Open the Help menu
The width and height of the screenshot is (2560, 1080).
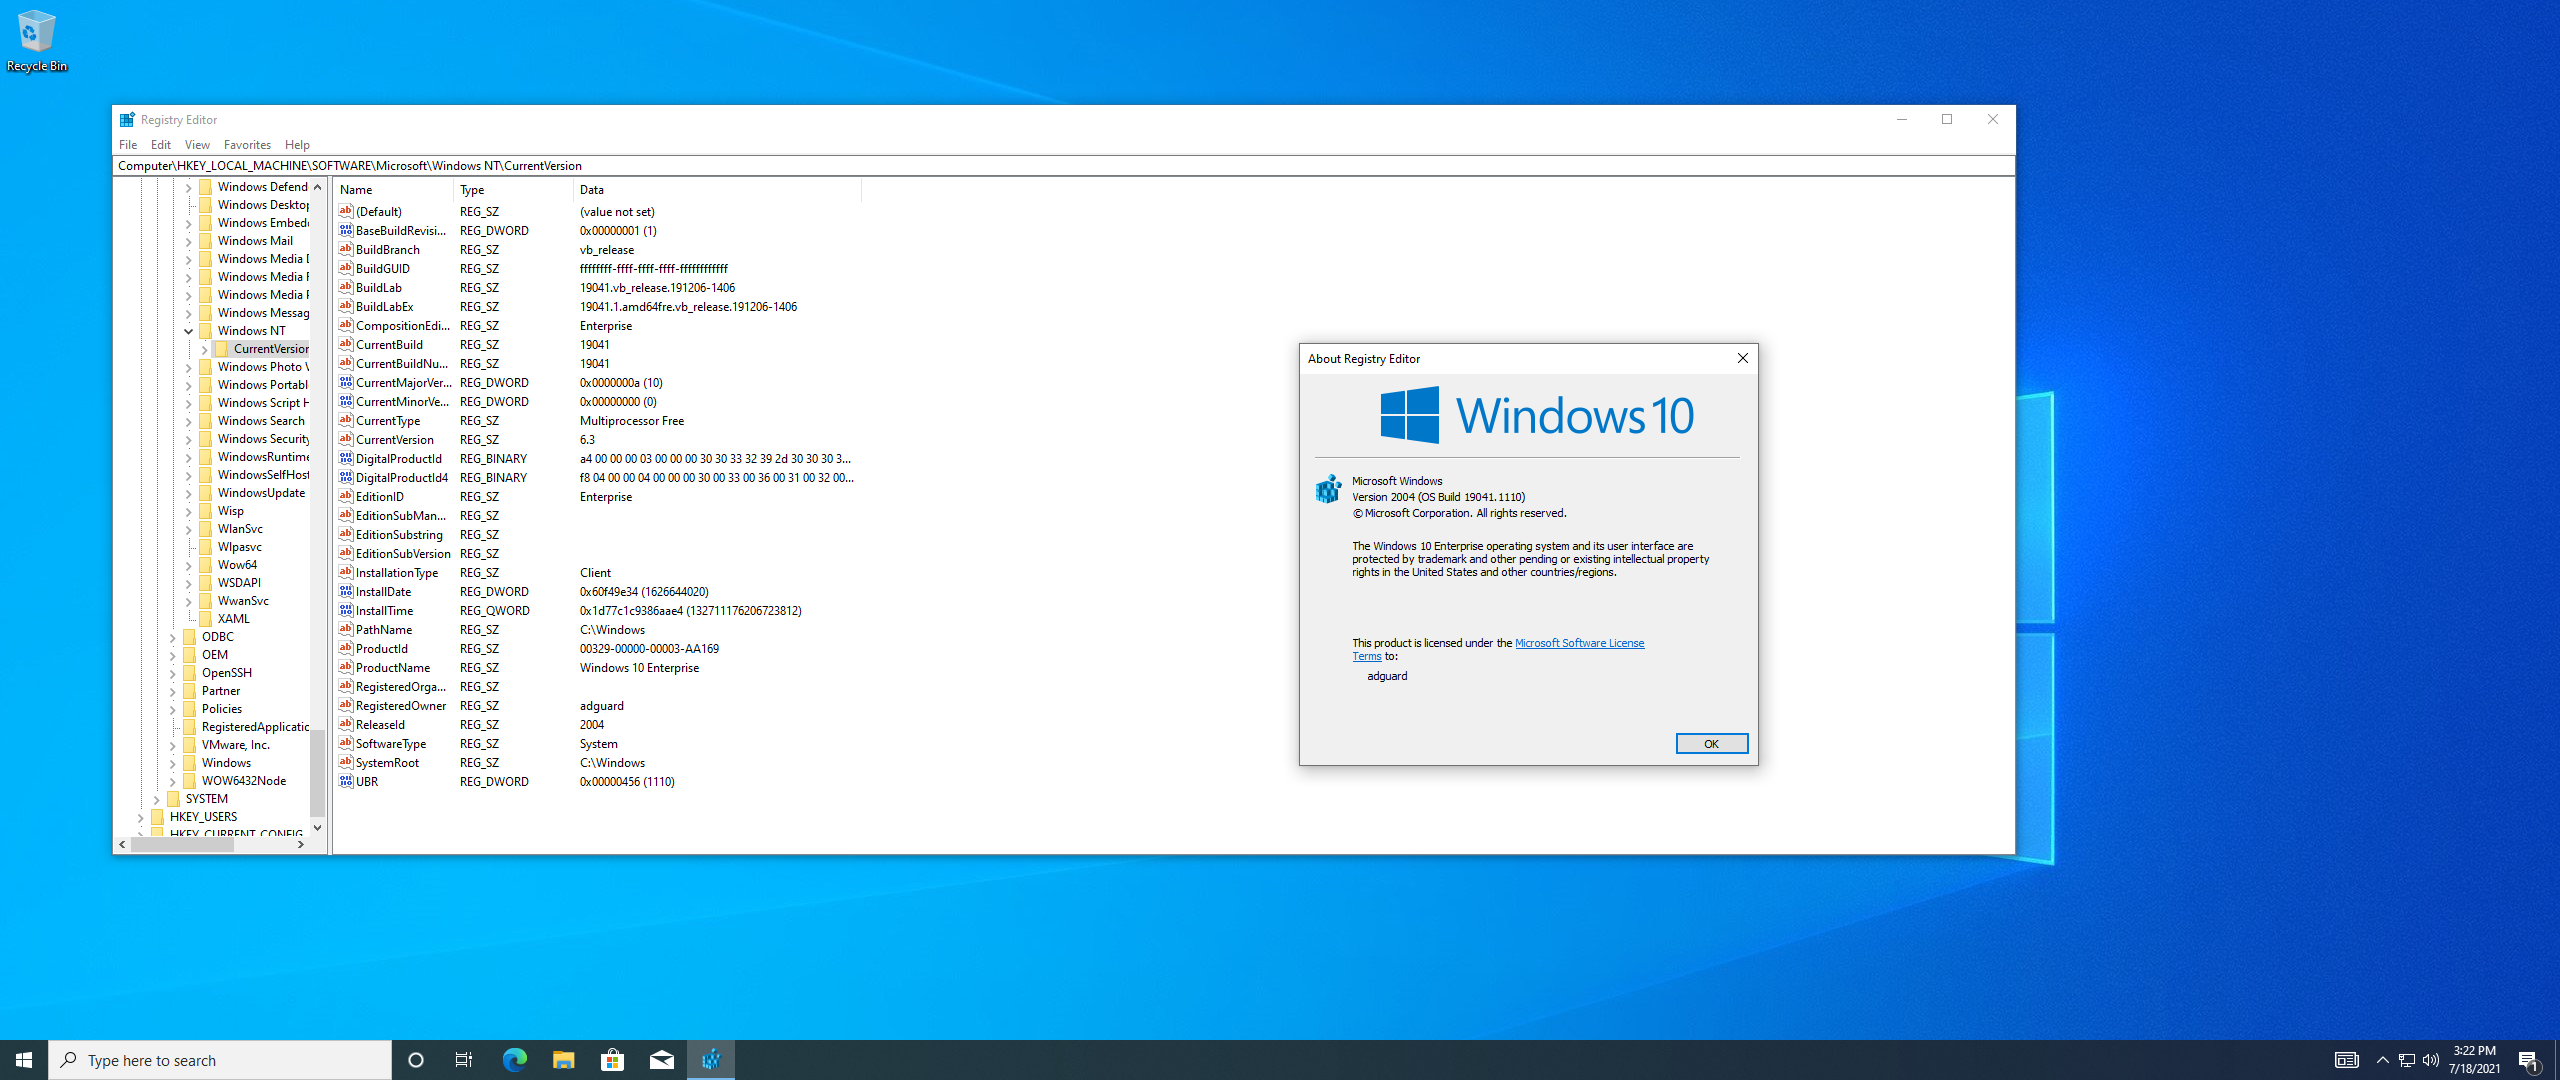(297, 145)
